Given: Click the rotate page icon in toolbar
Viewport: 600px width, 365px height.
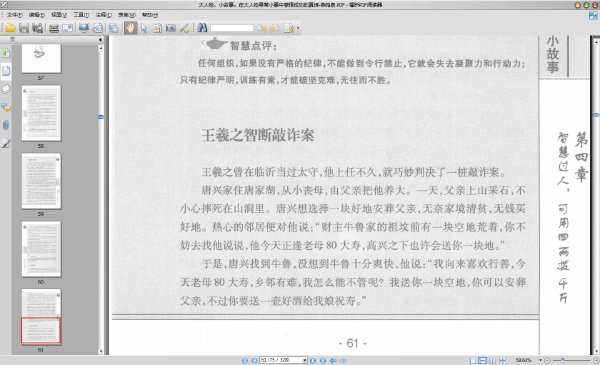Looking at the screenshot, I should (x=98, y=28).
